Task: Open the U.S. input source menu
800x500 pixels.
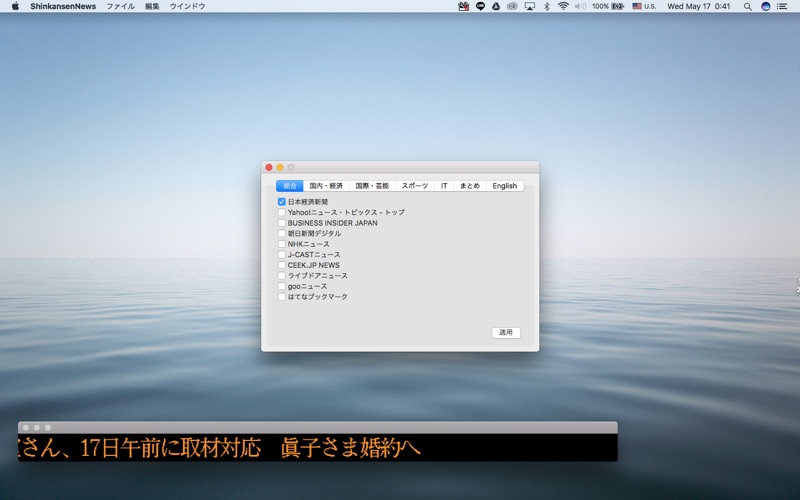Action: (x=644, y=6)
